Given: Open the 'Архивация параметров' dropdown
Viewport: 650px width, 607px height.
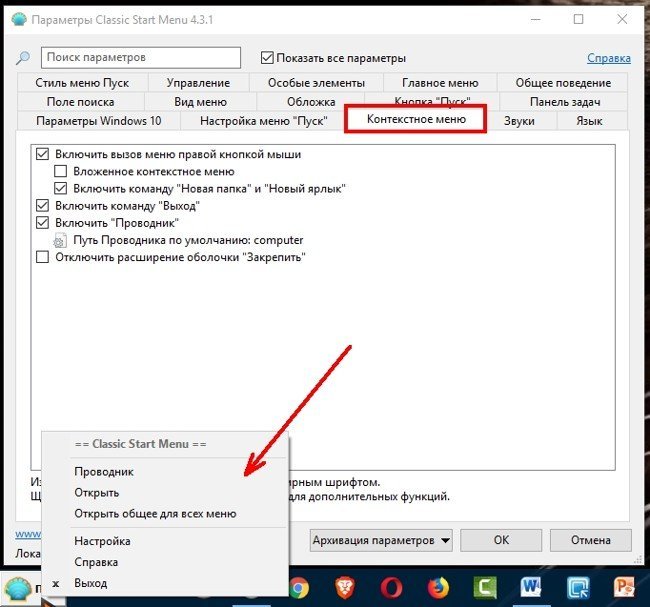Looking at the screenshot, I should (x=381, y=540).
